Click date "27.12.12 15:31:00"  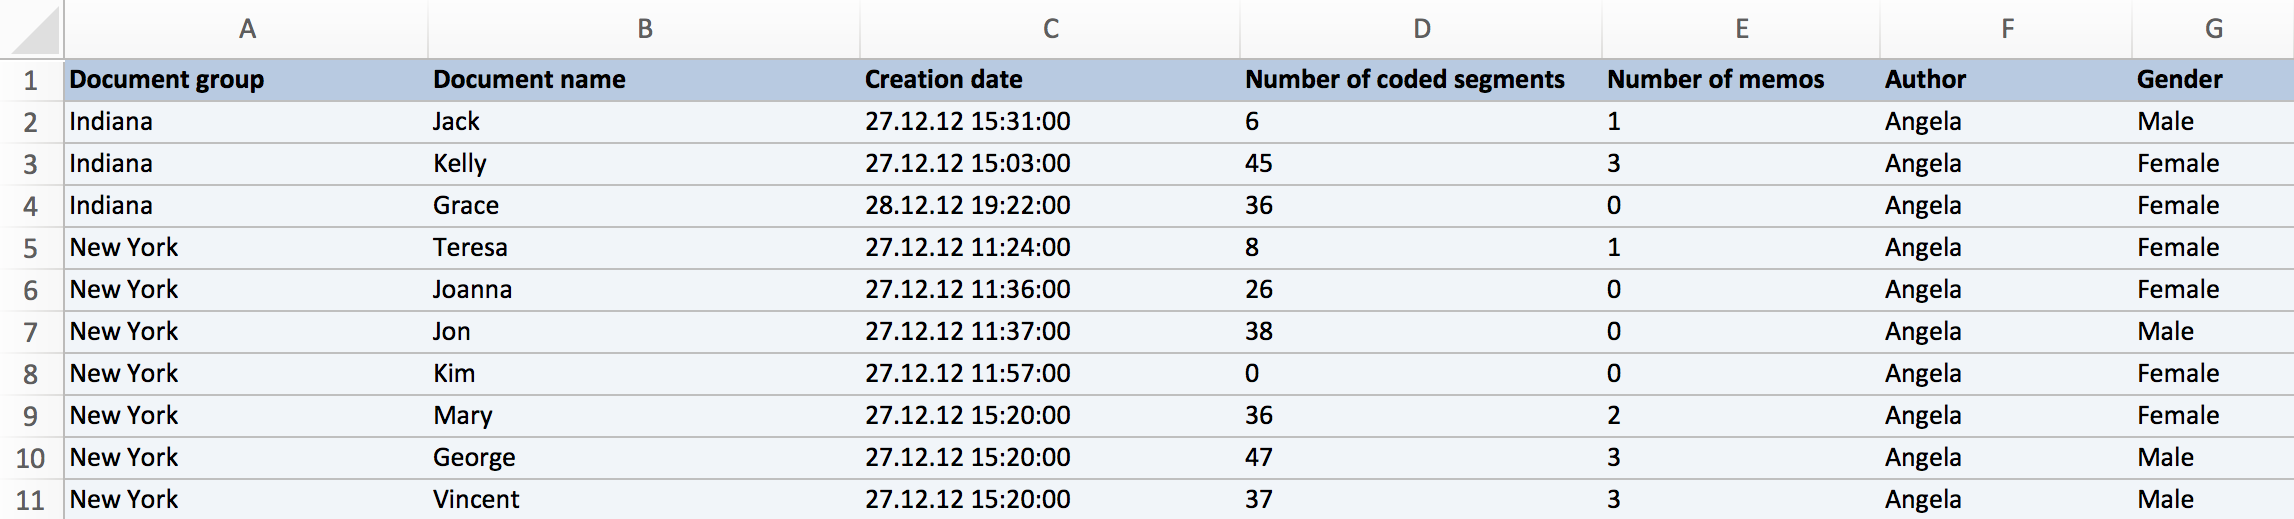(967, 122)
